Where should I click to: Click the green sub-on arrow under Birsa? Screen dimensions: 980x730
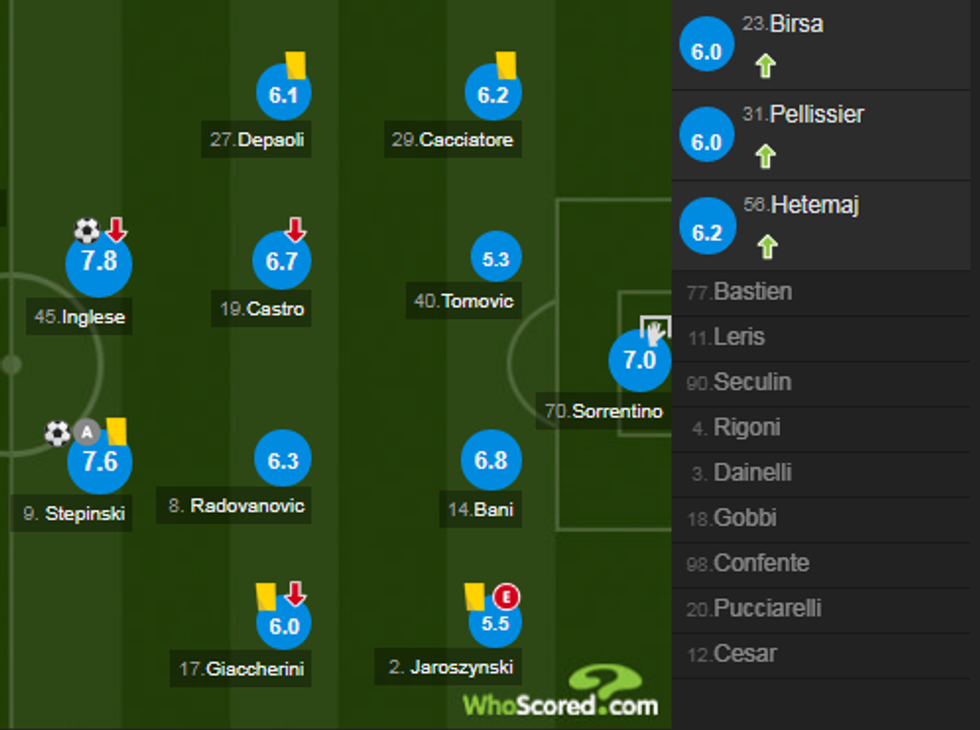(x=766, y=66)
